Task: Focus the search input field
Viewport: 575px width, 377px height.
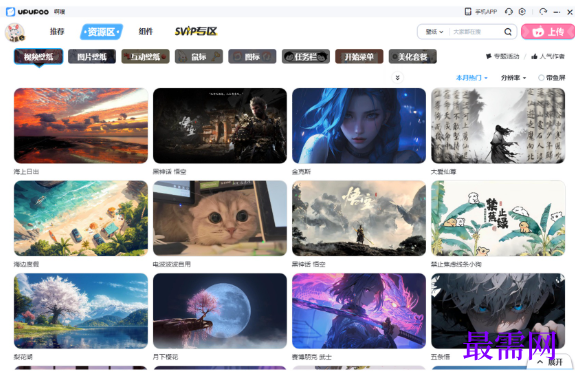Action: pyautogui.click(x=476, y=32)
